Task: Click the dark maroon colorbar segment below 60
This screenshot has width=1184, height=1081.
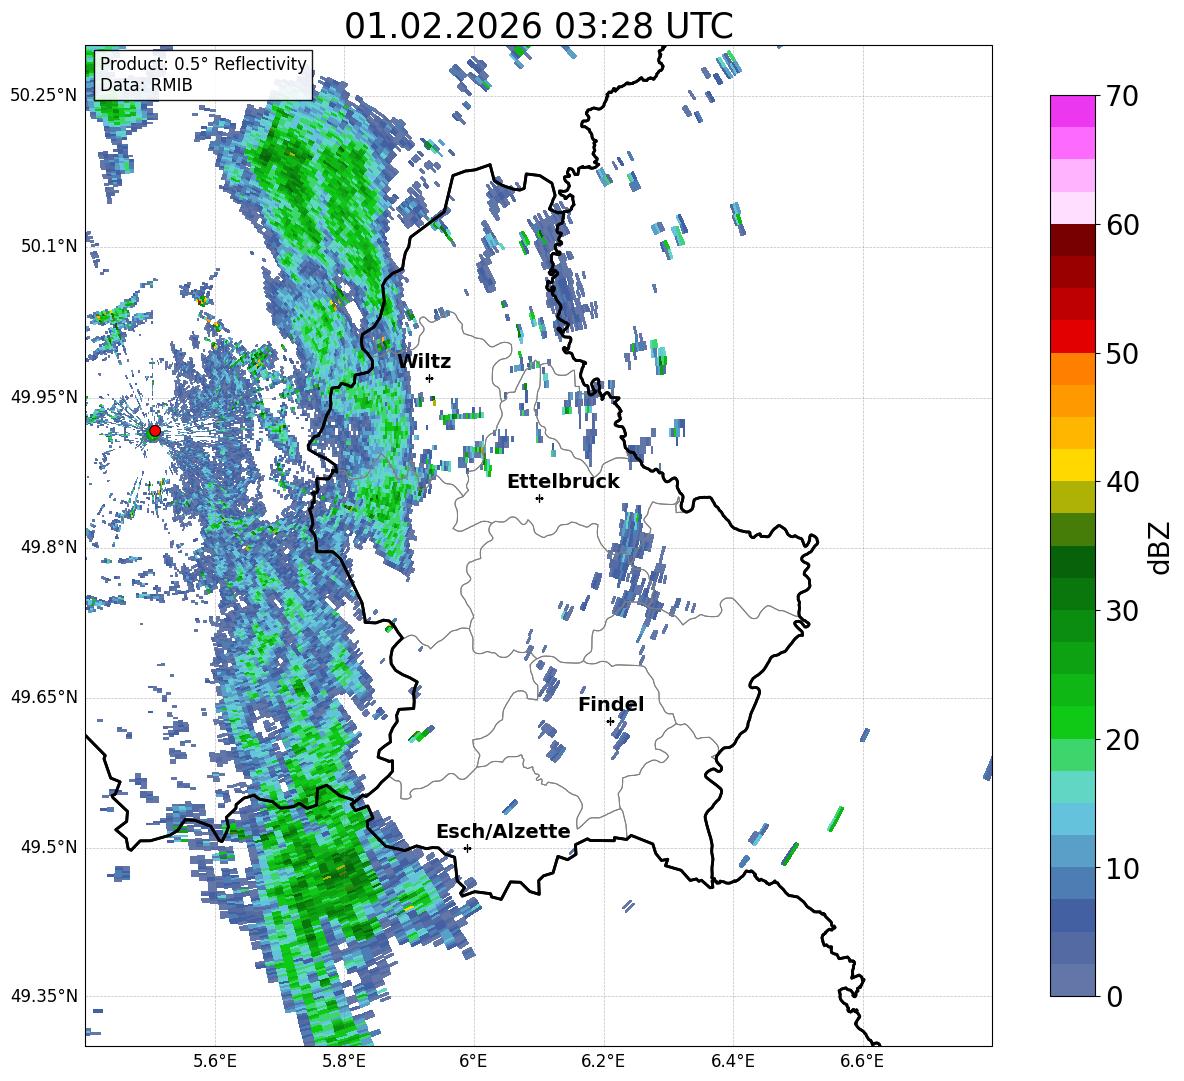Action: coord(1072,240)
